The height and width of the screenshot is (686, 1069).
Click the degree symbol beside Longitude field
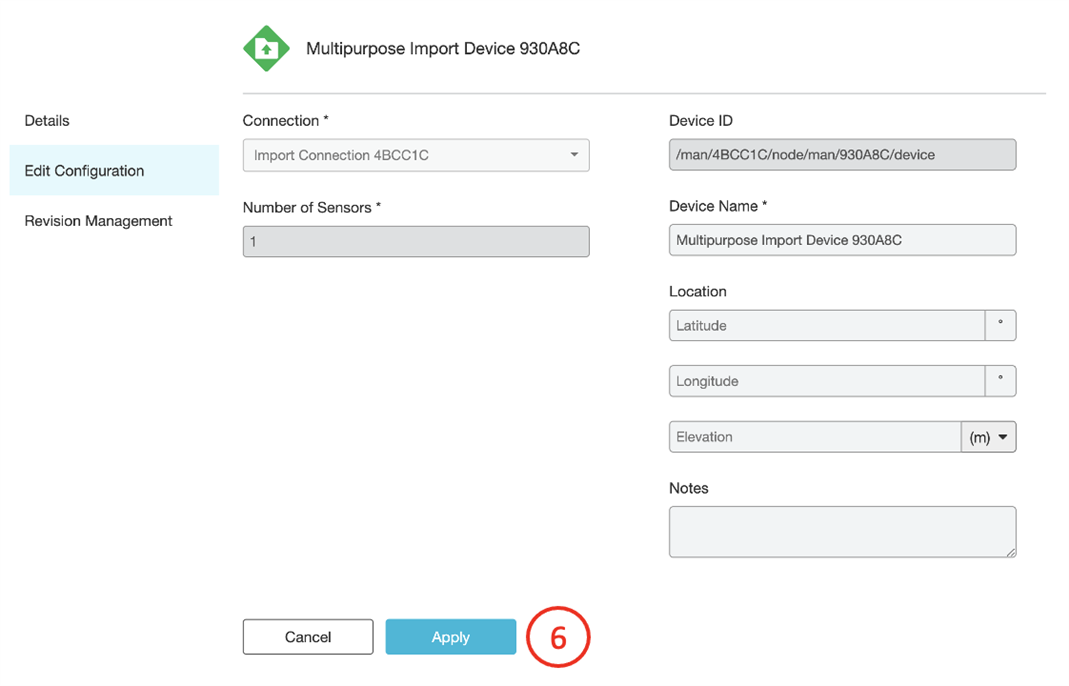tap(1001, 381)
